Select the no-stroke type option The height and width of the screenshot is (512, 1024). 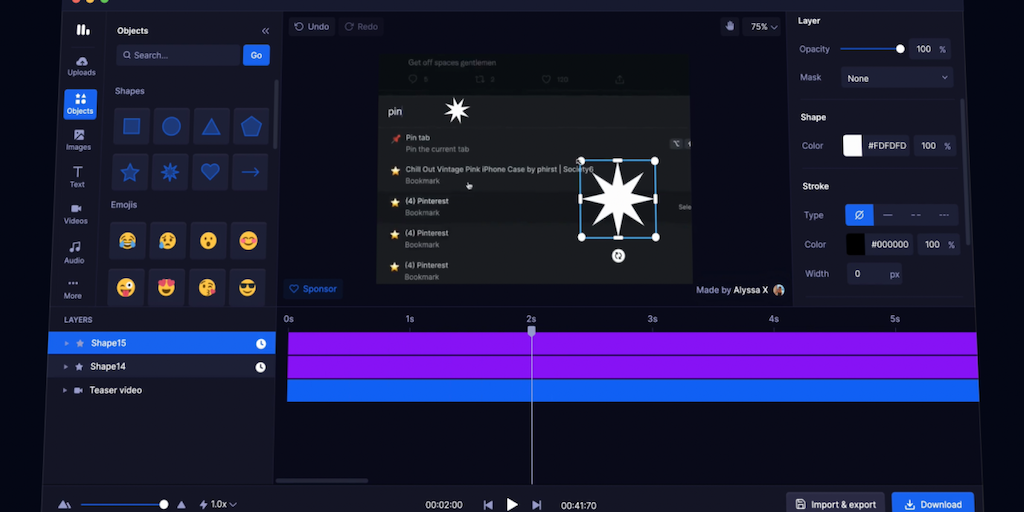(857, 215)
